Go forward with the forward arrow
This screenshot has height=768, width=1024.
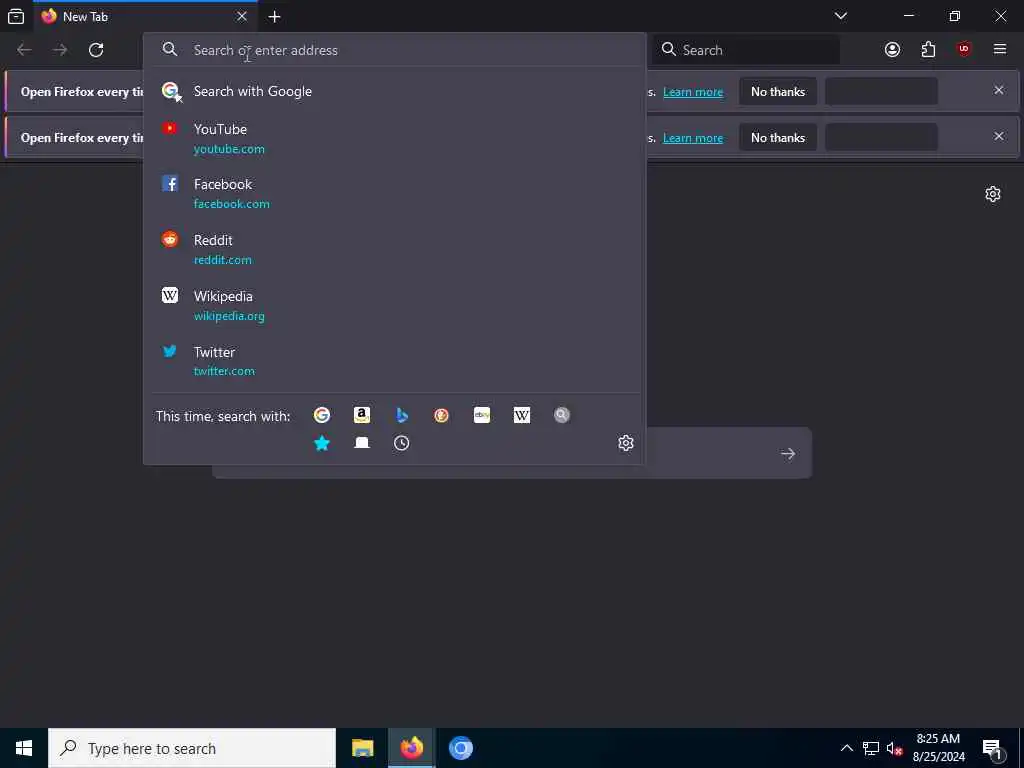pyautogui.click(x=60, y=50)
